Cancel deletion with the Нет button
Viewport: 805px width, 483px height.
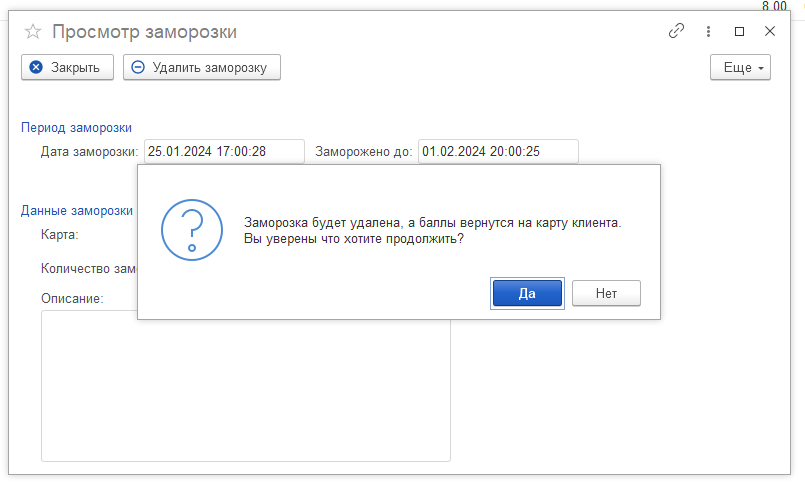pyautogui.click(x=606, y=293)
